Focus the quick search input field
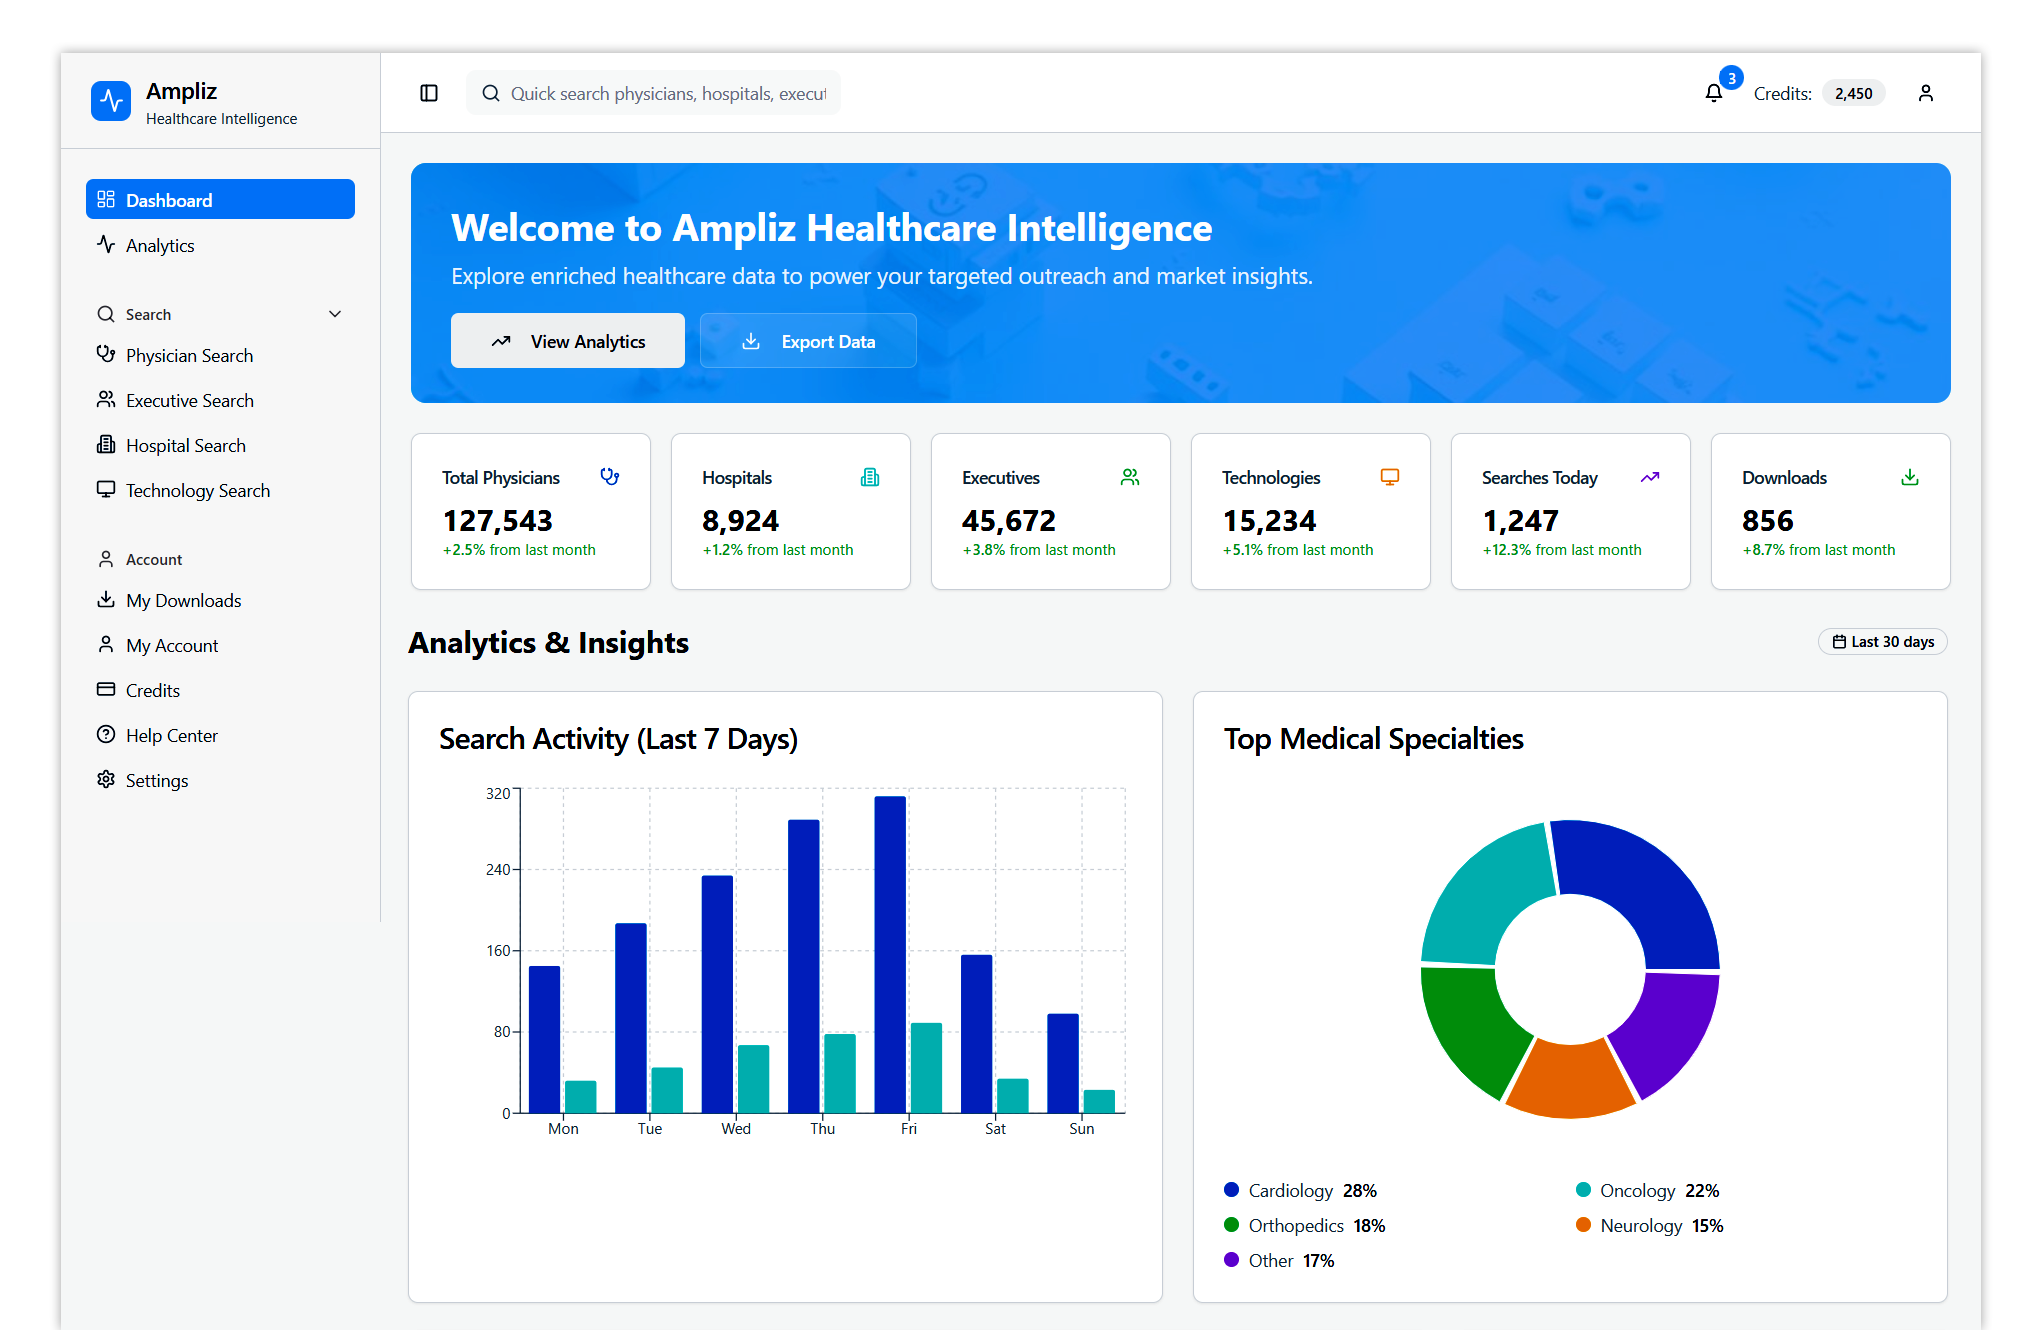The width and height of the screenshot is (2036, 1330). [667, 93]
